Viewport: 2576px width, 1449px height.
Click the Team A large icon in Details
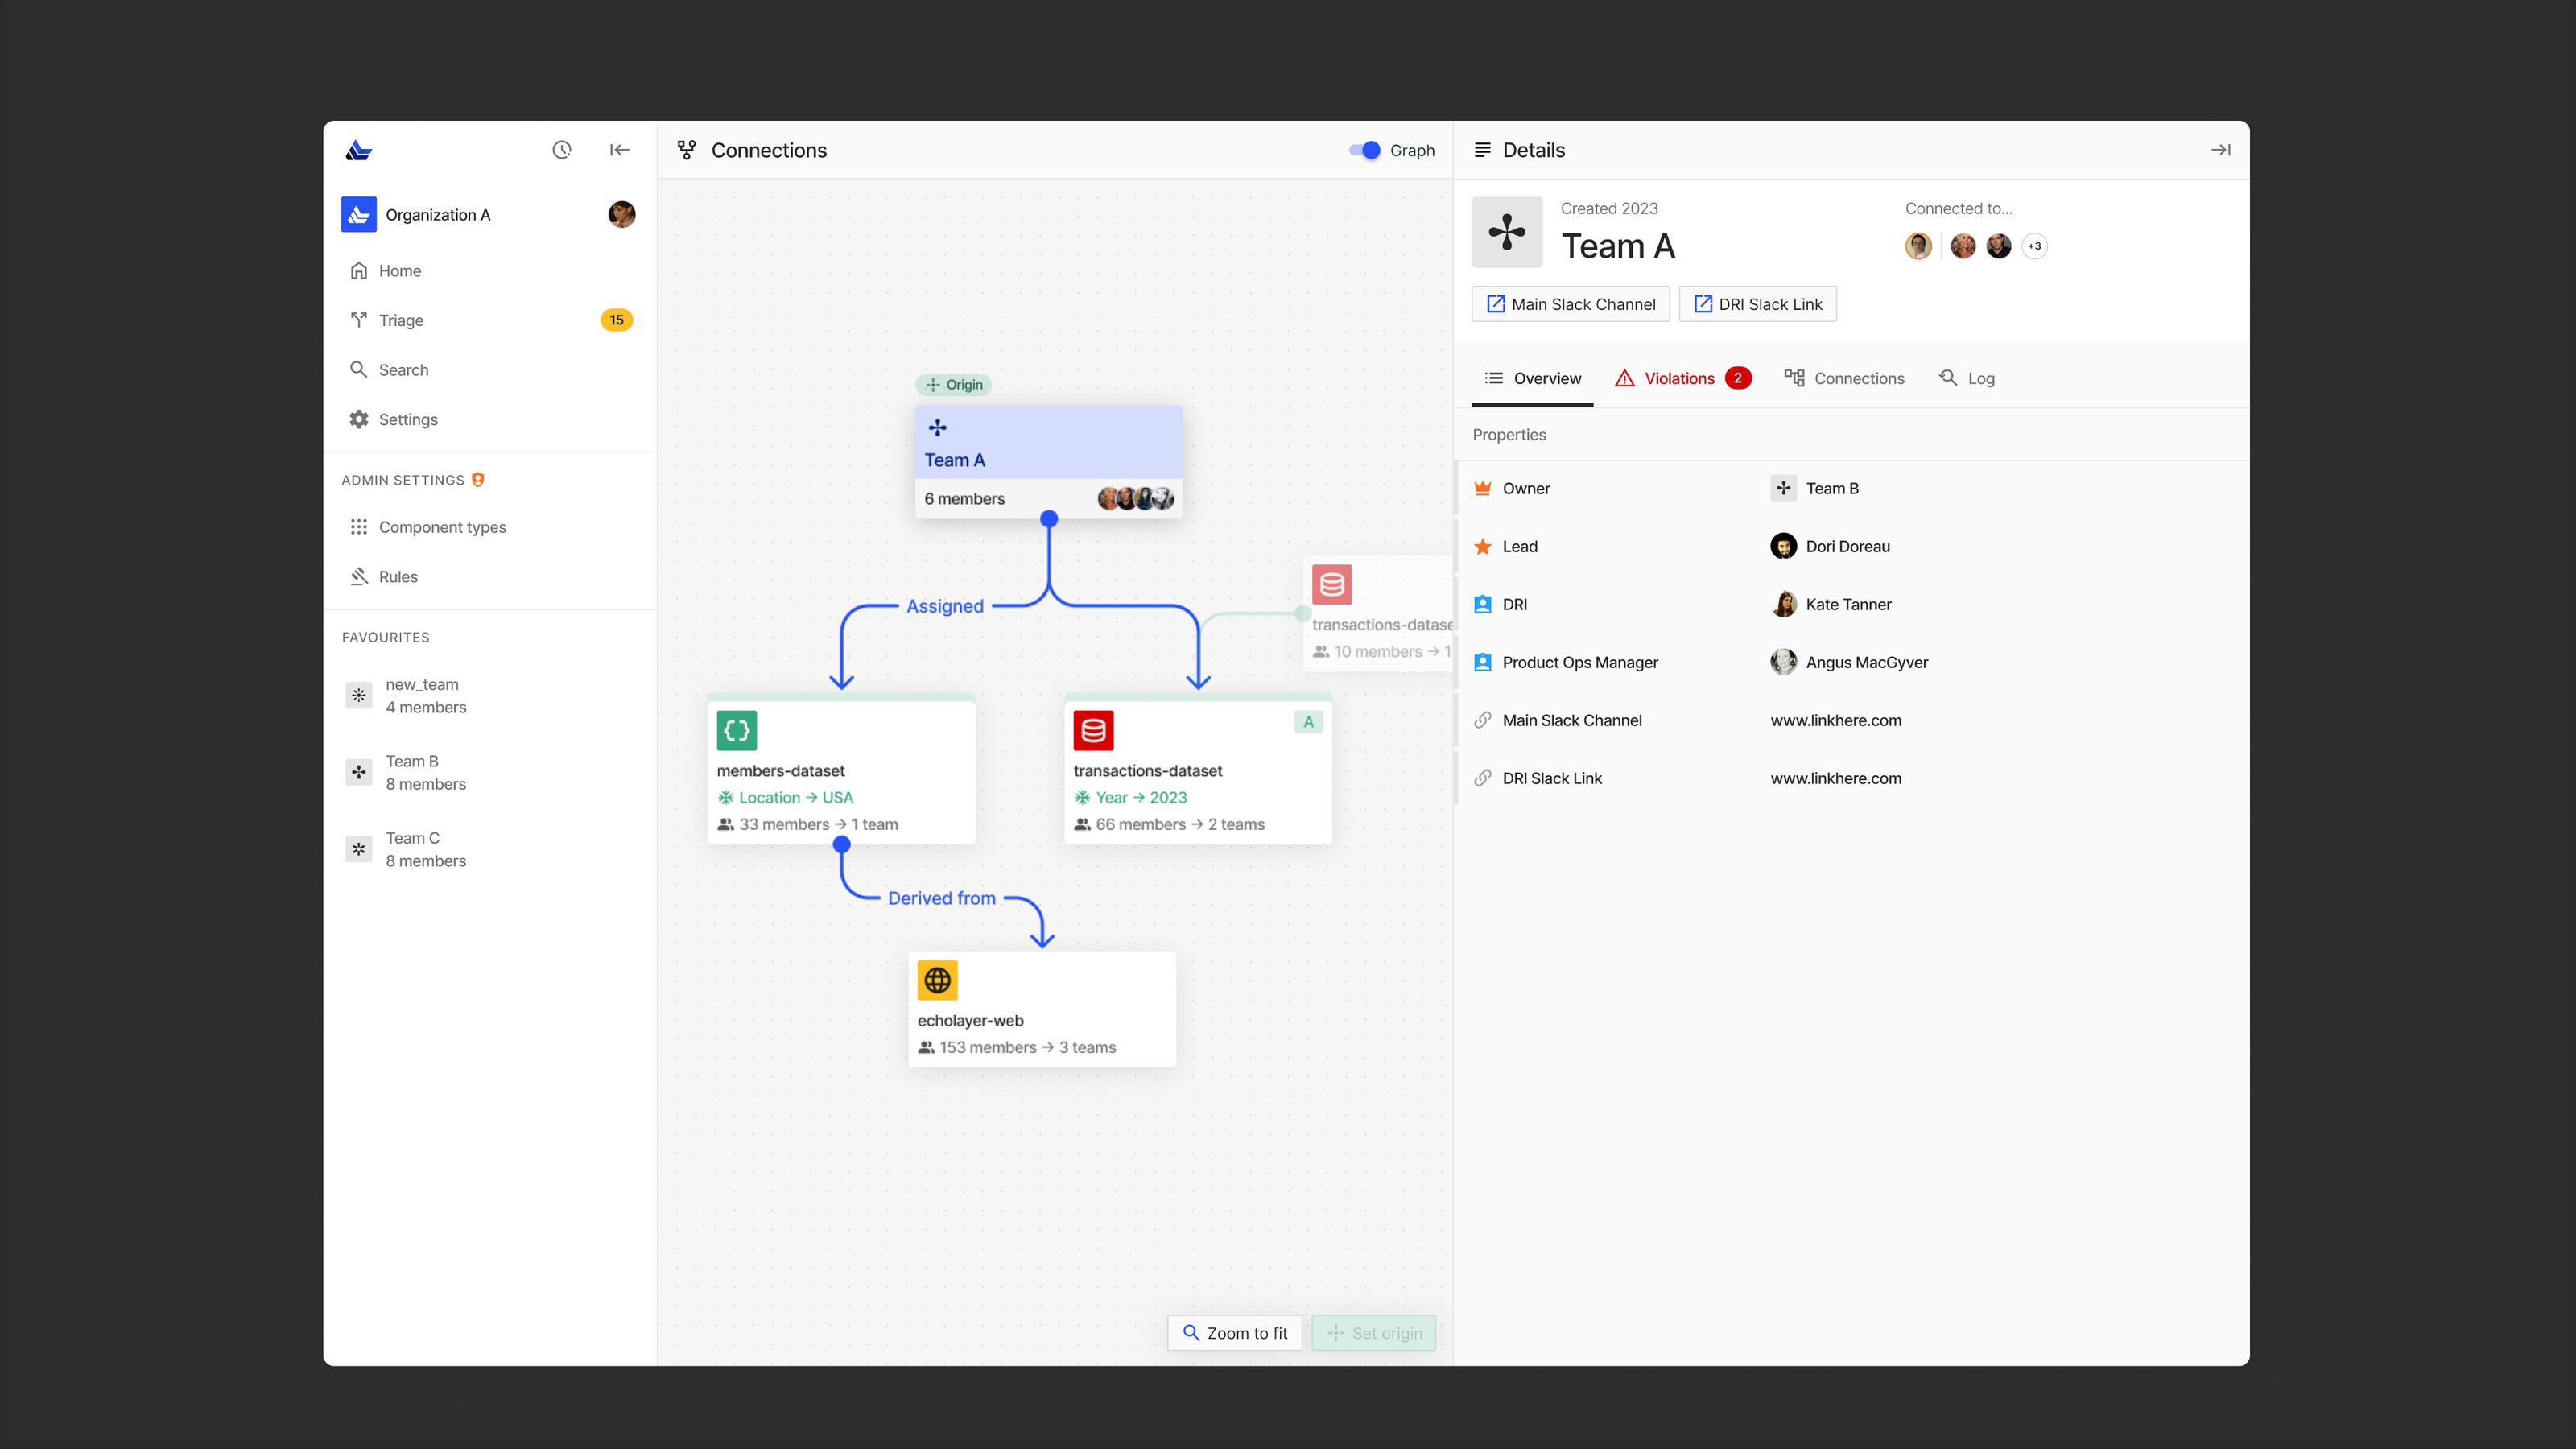coord(1506,232)
